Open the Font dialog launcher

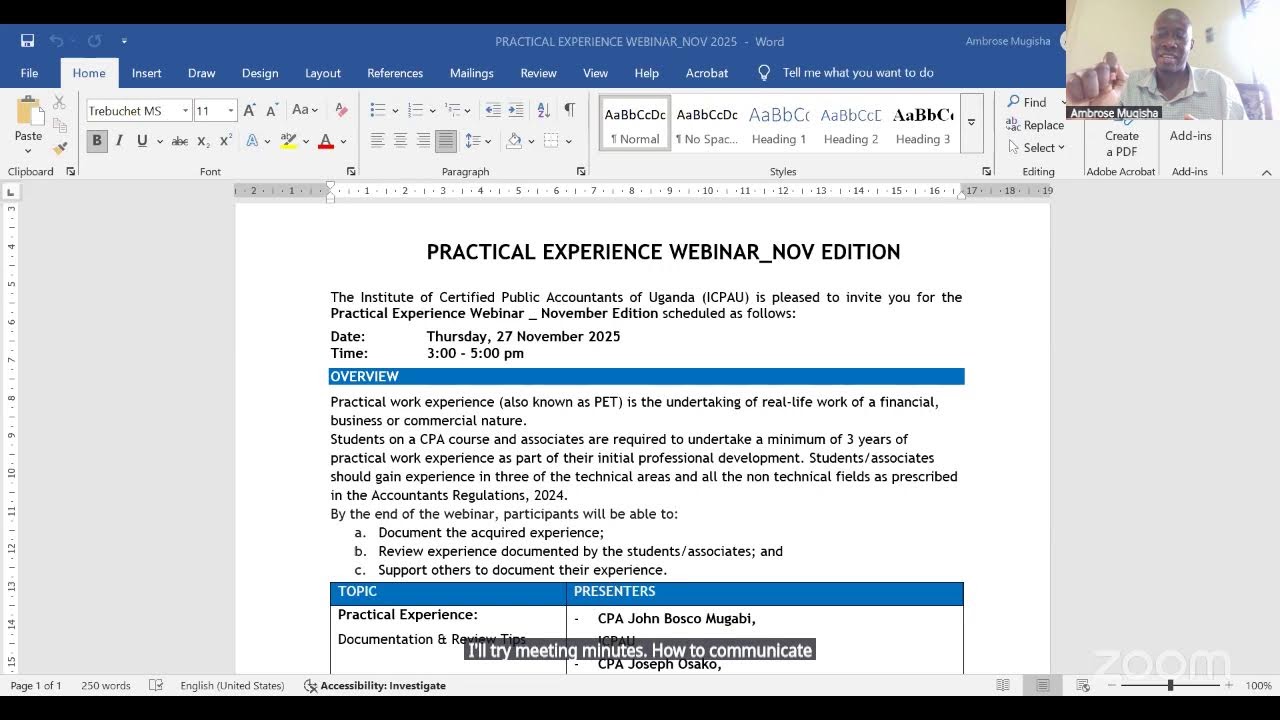coord(351,172)
